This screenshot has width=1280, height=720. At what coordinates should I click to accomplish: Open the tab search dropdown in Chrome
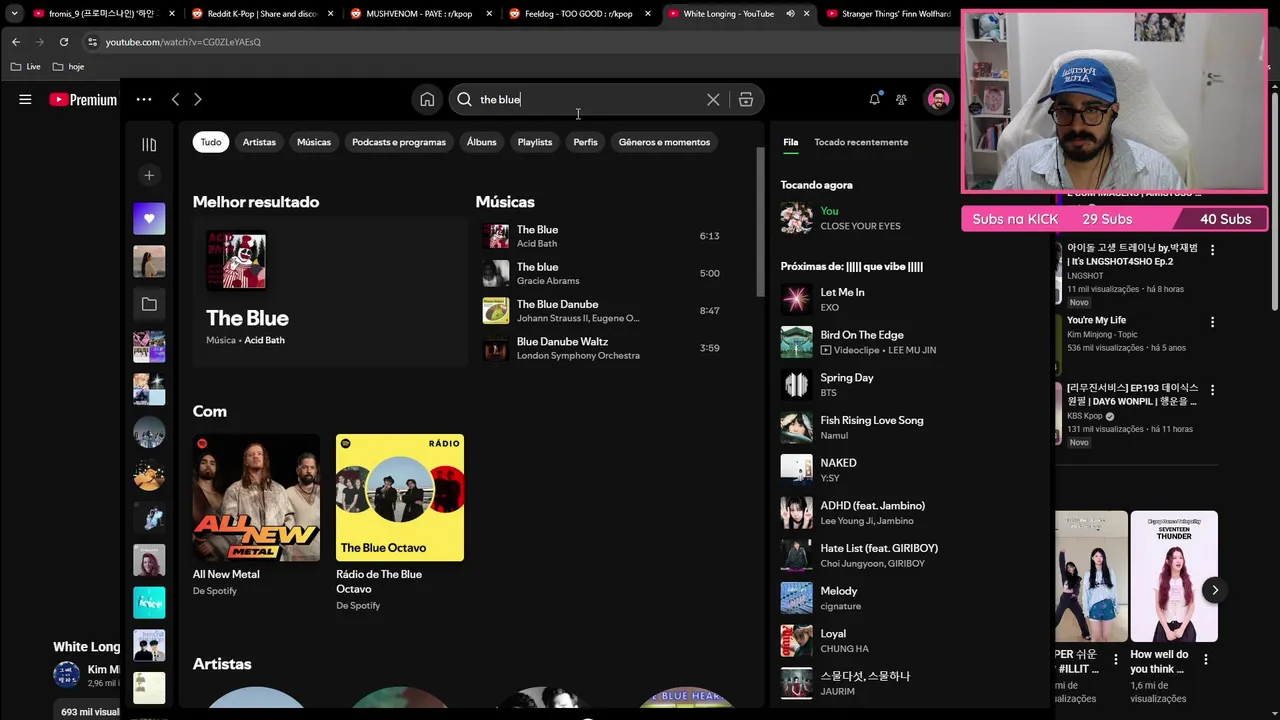click(14, 14)
